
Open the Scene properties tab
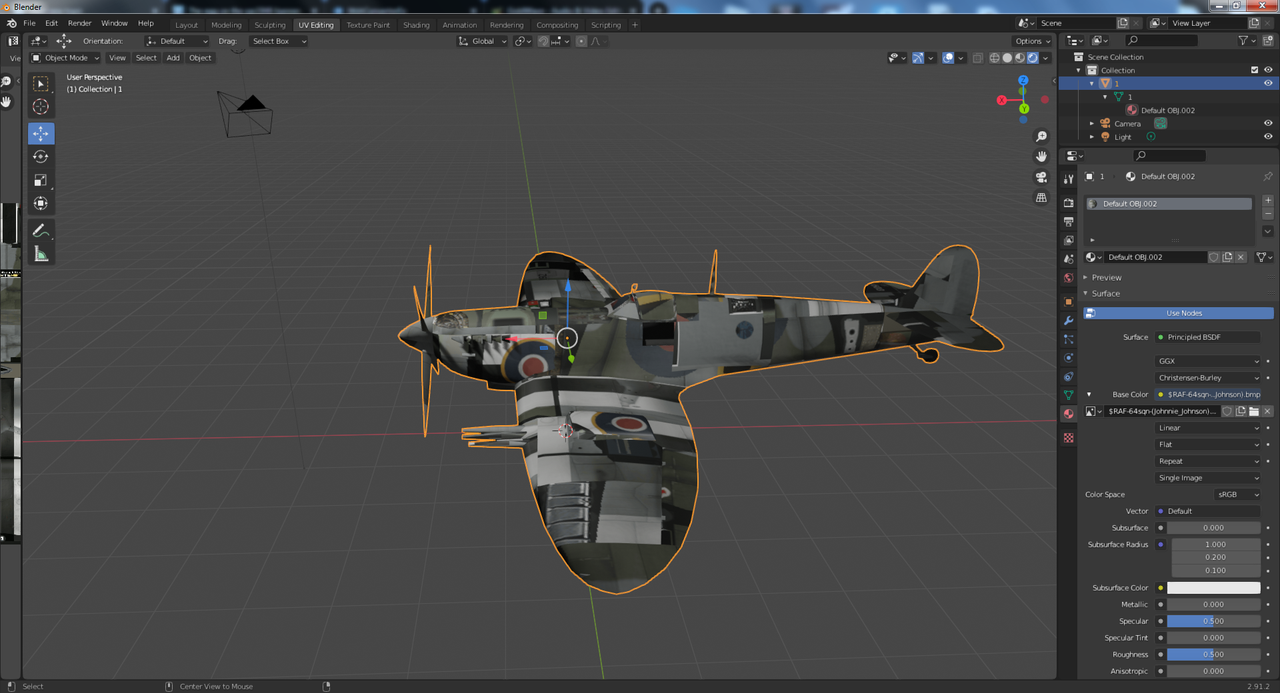[x=1068, y=259]
